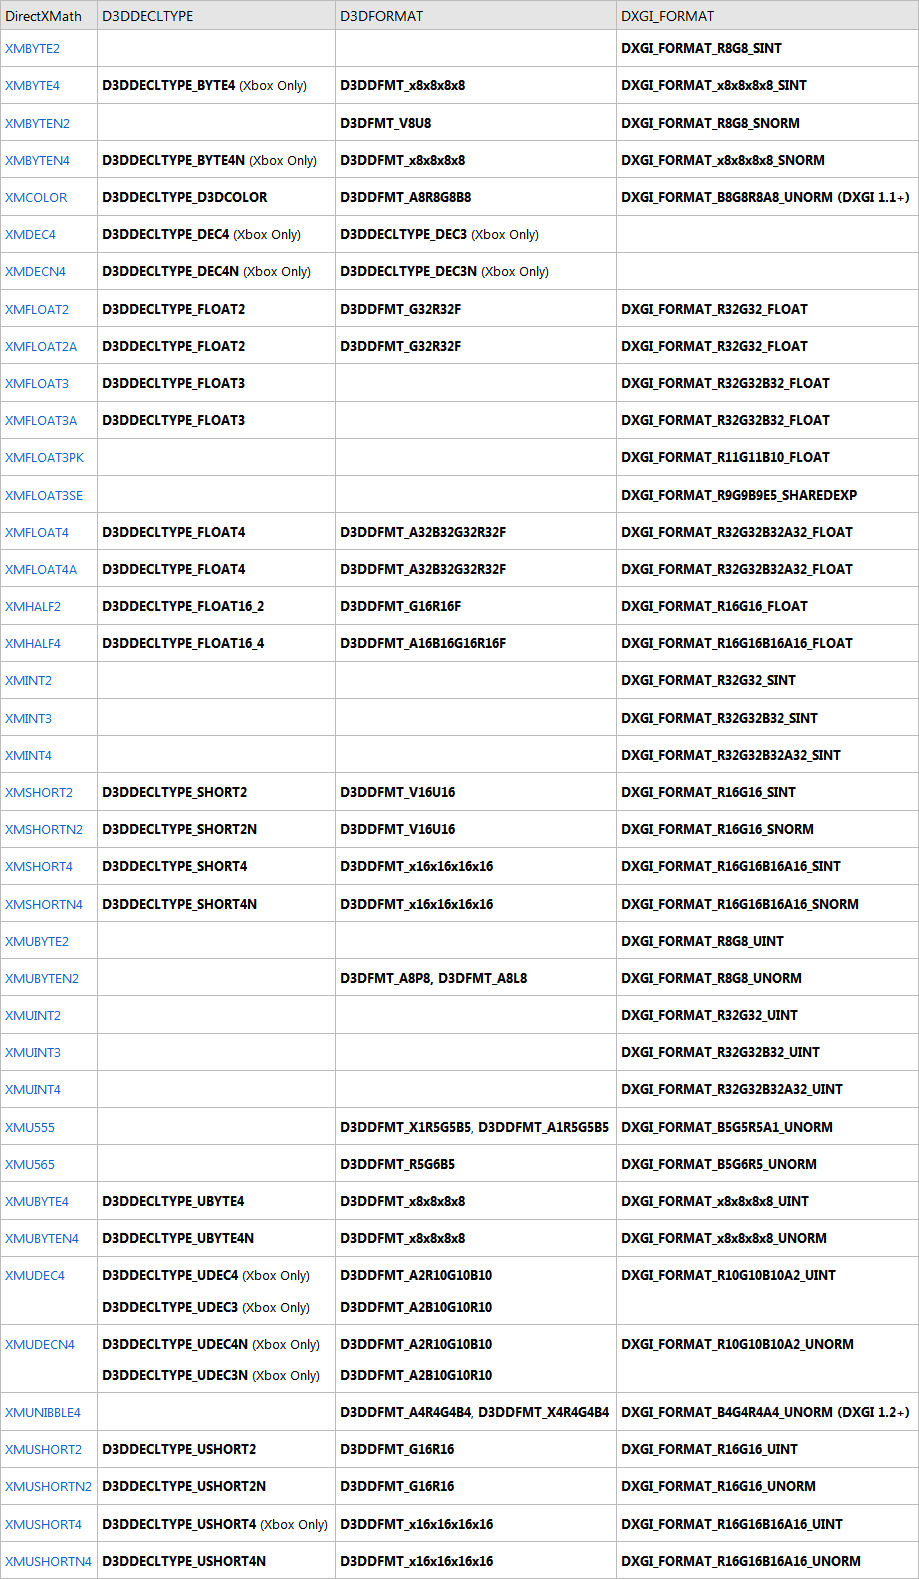919x1579 pixels.
Task: Open the XMUBYTE4 link
Action: click(x=37, y=1201)
